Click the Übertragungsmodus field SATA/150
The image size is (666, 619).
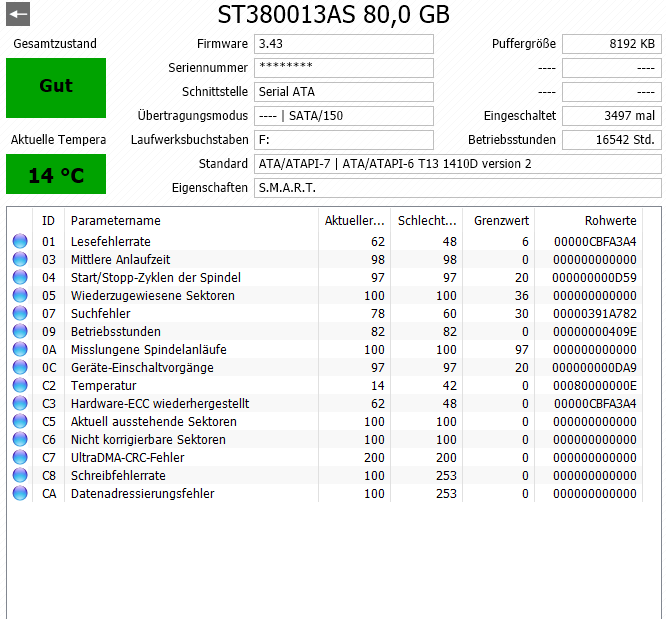pos(344,116)
